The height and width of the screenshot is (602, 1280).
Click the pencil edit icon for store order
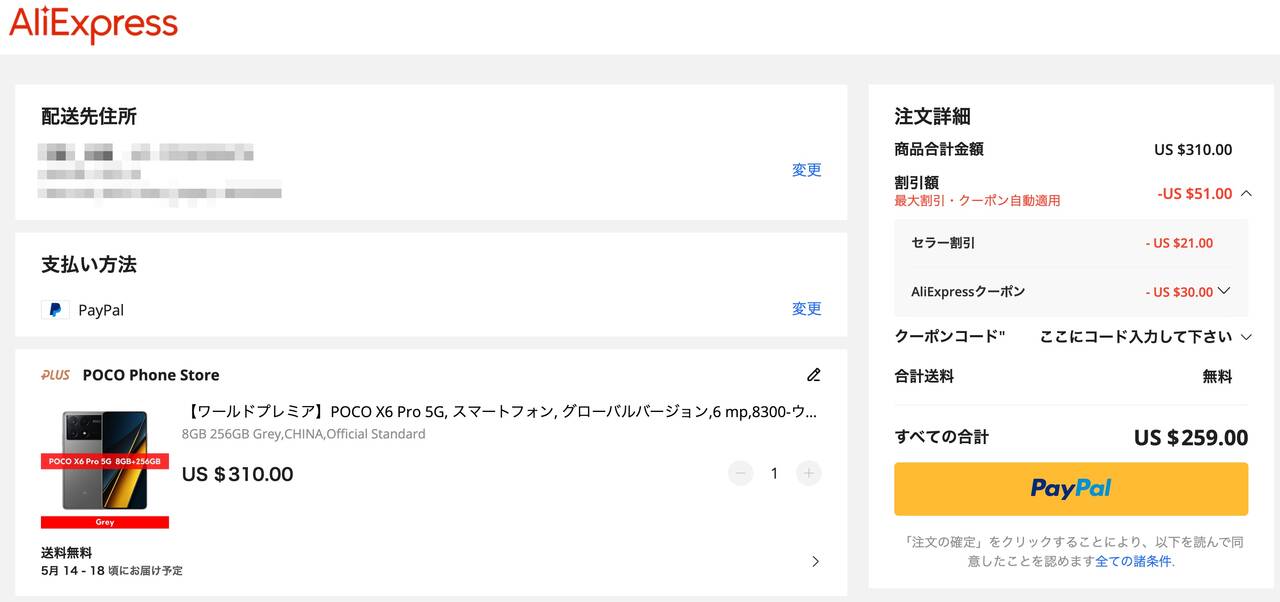(813, 375)
